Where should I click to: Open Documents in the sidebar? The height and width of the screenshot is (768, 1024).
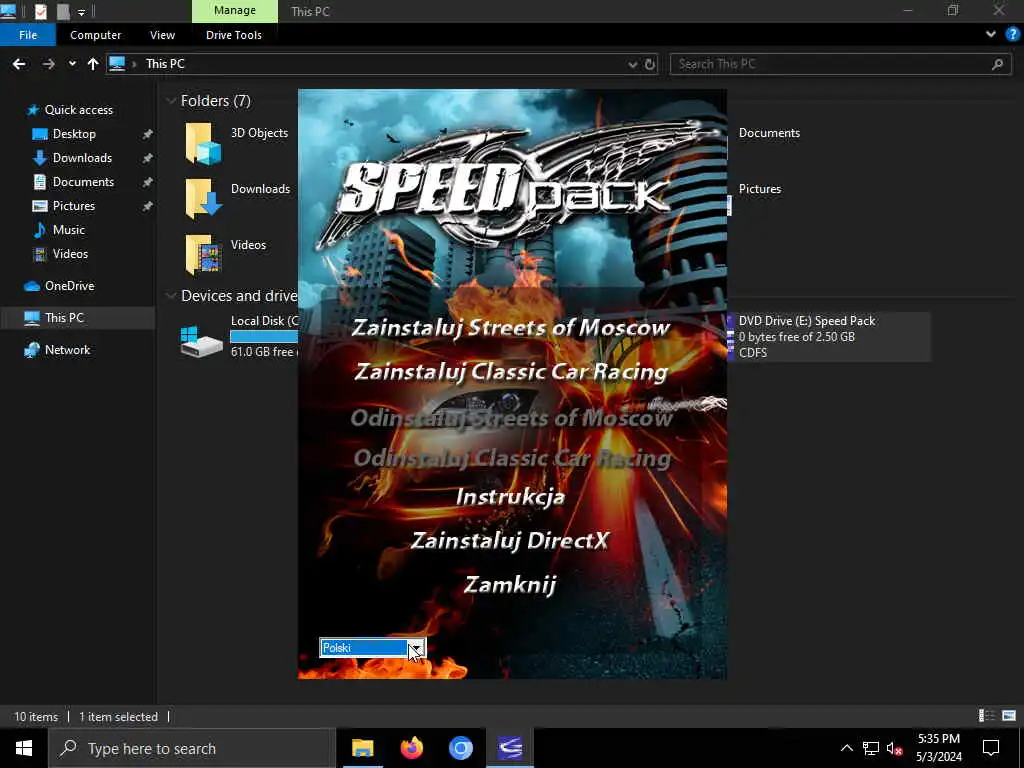[83, 182]
